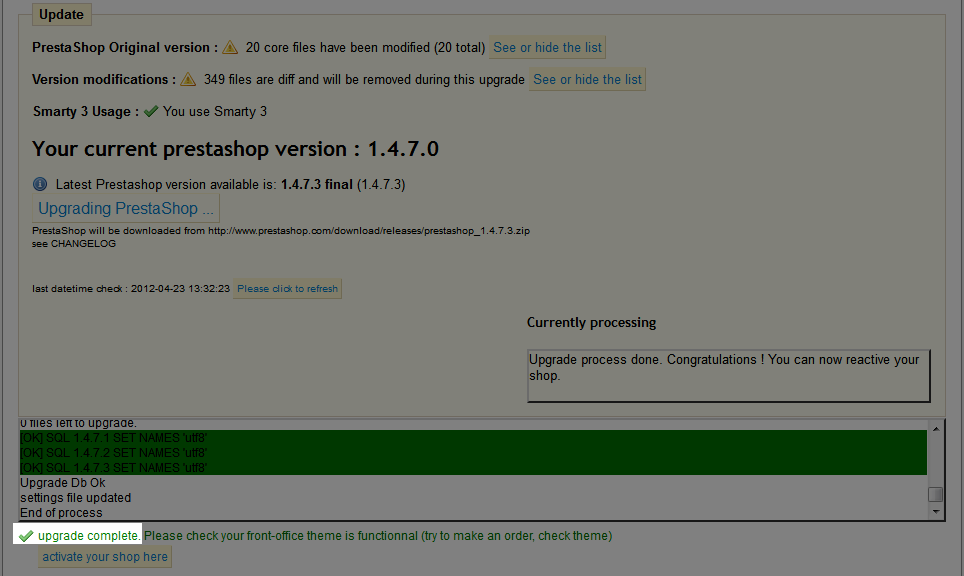Image resolution: width=964 pixels, height=576 pixels.
Task: Click the log panel scrollbar thumb
Action: coord(935,494)
